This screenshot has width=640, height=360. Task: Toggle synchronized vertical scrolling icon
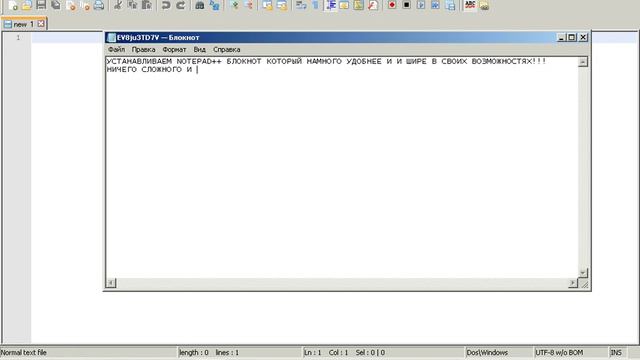tap(267, 5)
